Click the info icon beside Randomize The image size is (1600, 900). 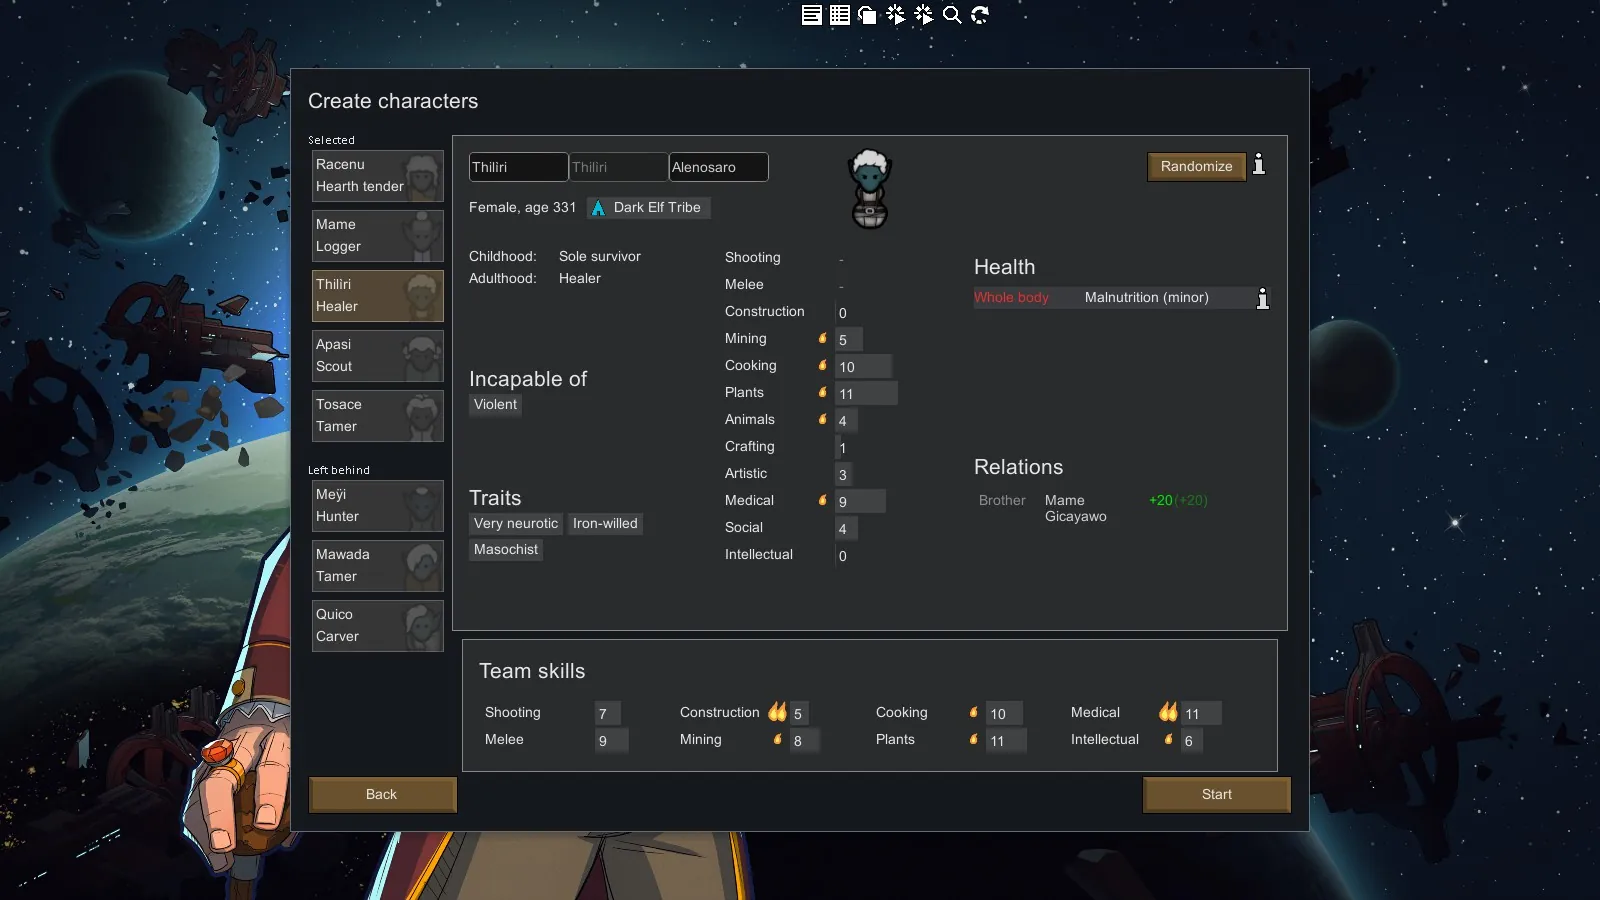point(1259,165)
